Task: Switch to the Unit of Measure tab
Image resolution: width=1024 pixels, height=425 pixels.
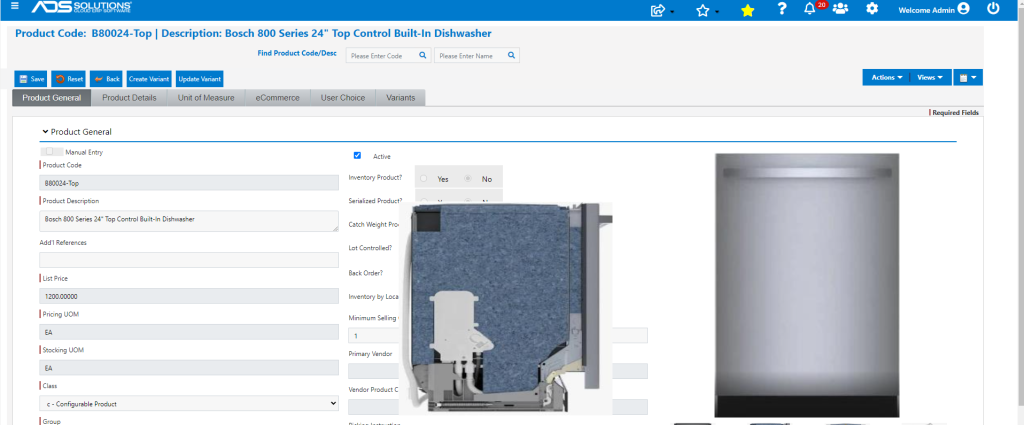Action: (206, 98)
